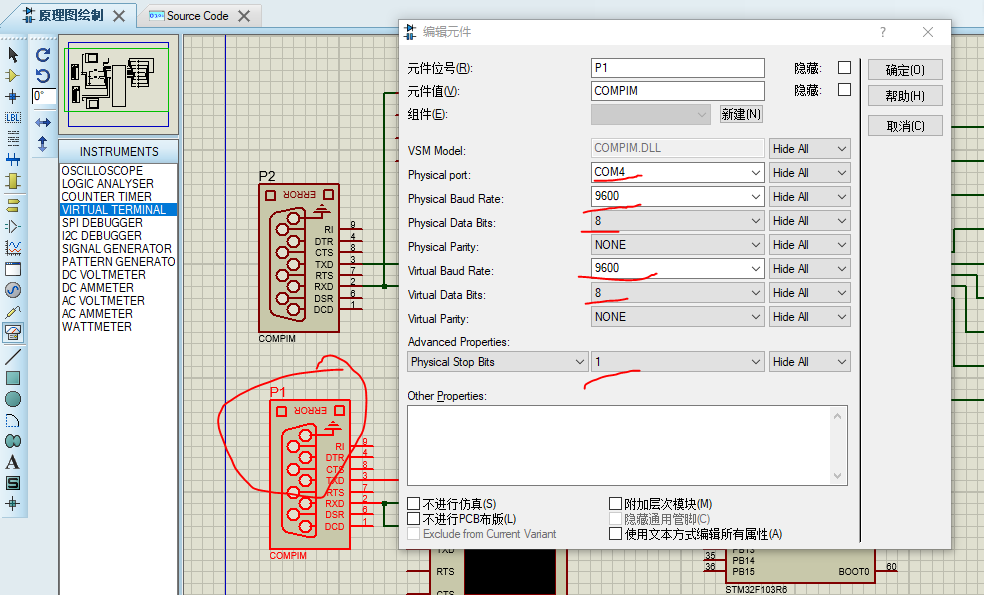
Task: Click the X-Mirror horizontal flip icon
Action: [x=43, y=122]
